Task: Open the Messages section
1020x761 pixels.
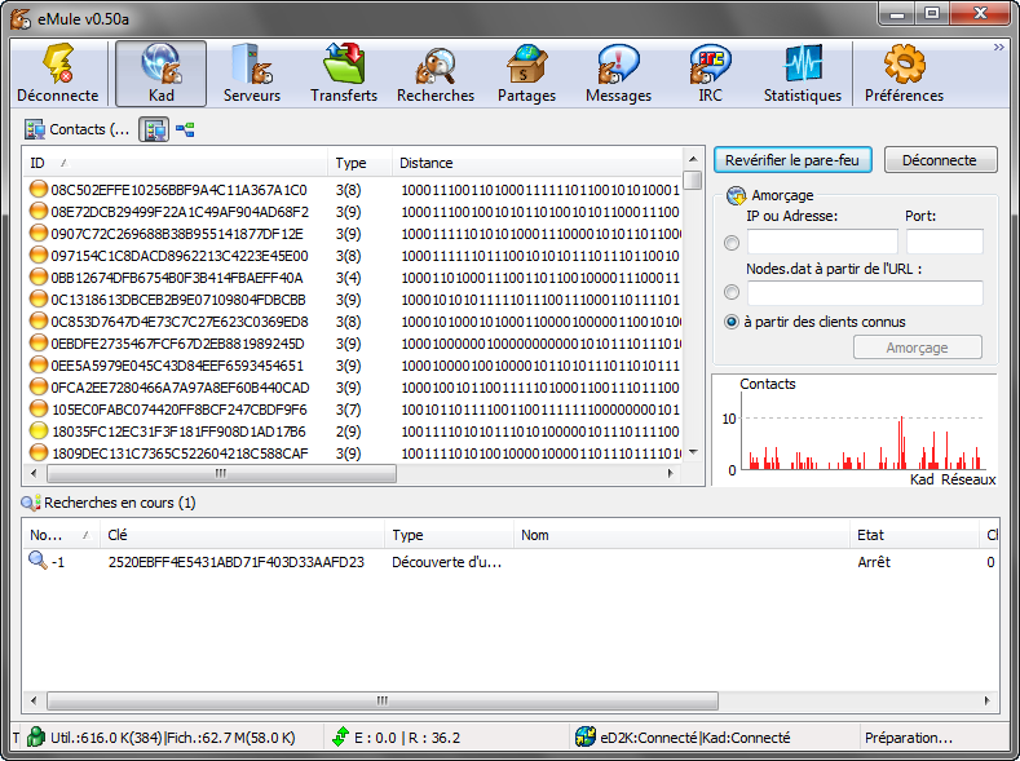Action: click(618, 73)
